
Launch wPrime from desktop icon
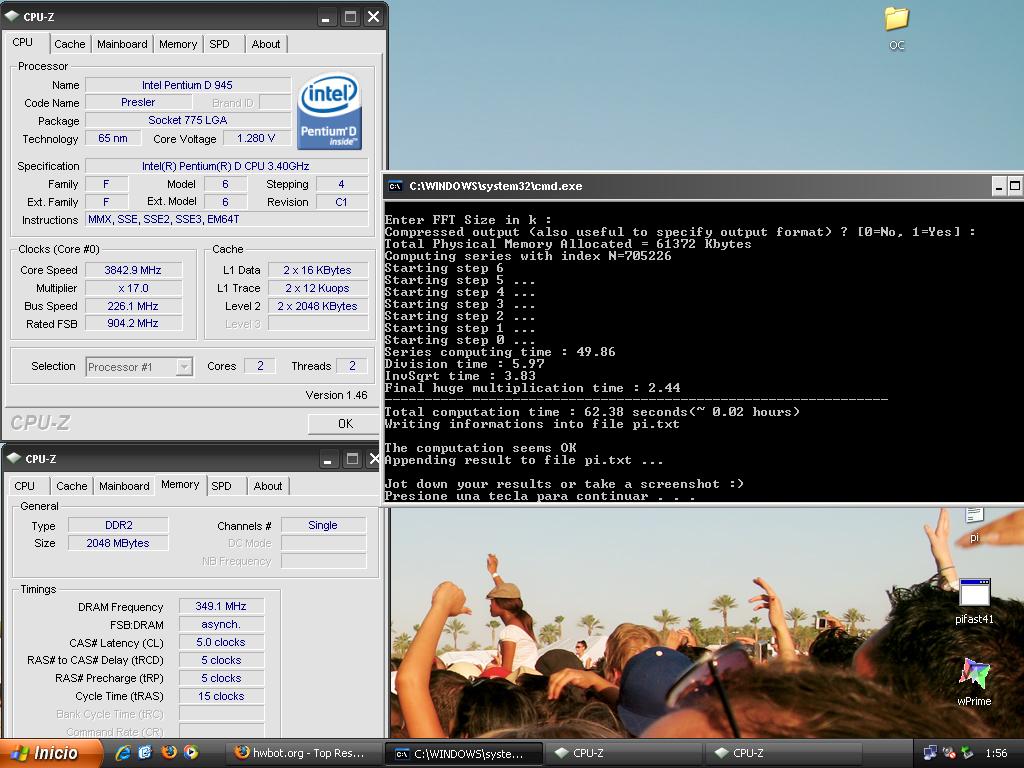click(x=974, y=682)
